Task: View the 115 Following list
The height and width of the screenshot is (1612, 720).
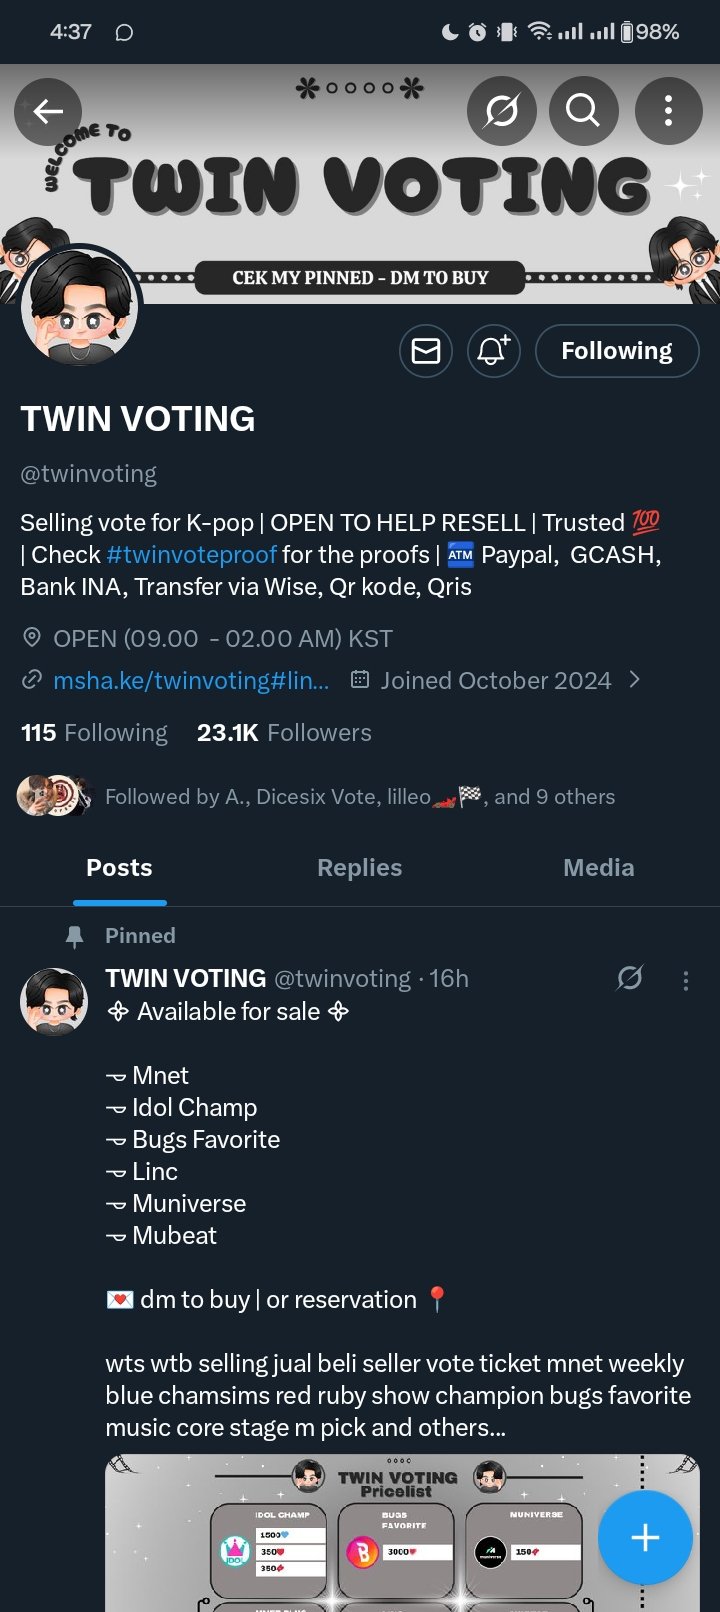Action: (94, 733)
